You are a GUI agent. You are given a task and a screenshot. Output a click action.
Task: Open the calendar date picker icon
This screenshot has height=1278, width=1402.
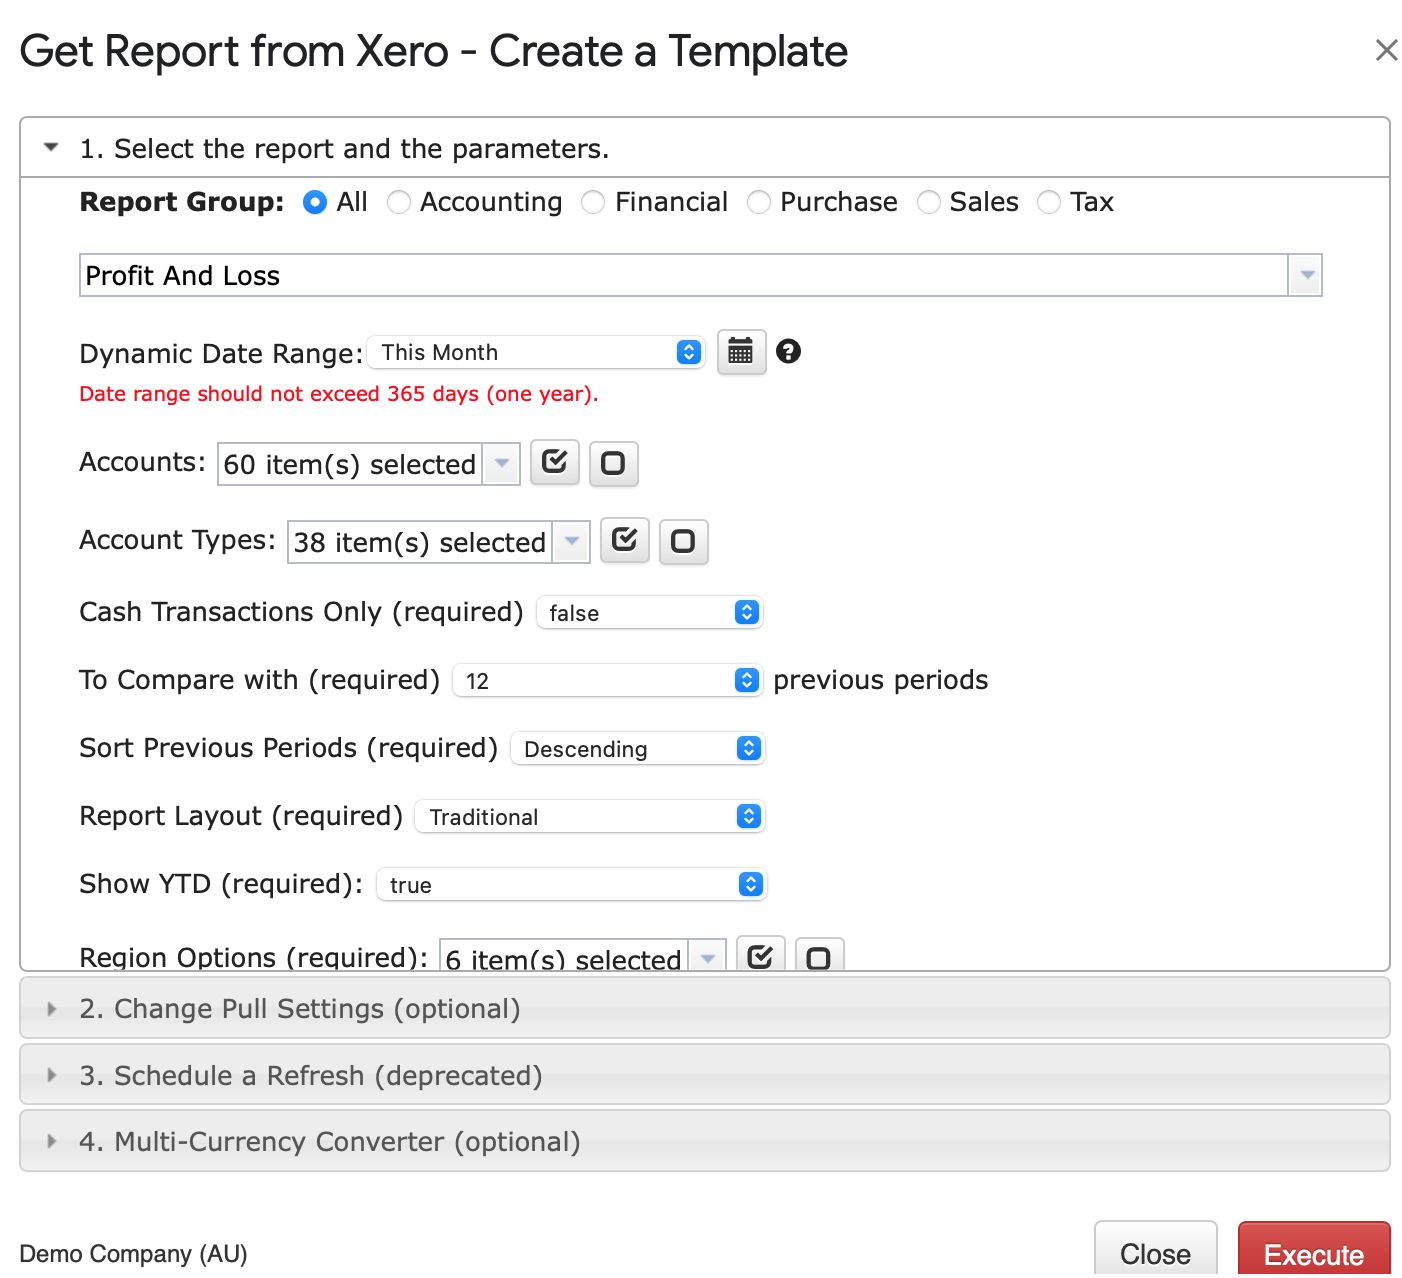click(x=741, y=352)
